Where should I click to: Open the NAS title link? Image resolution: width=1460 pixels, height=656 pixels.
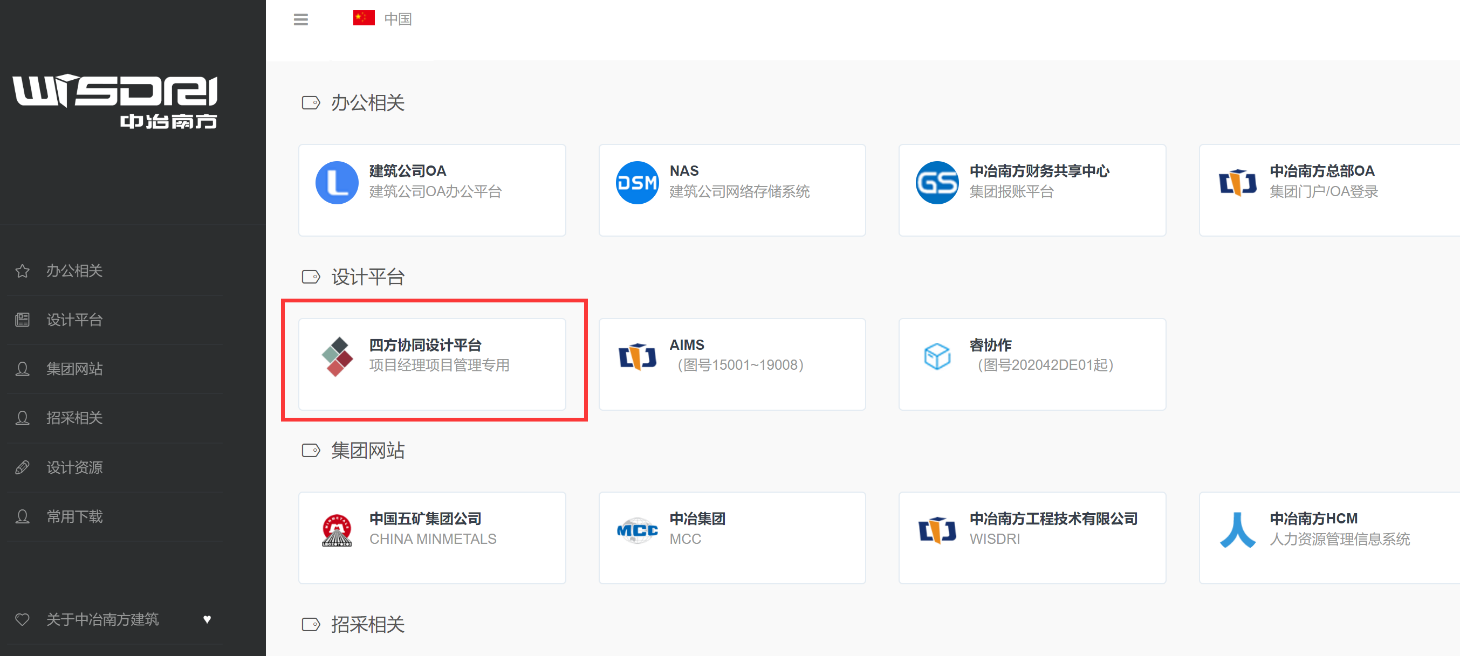pyautogui.click(x=684, y=171)
